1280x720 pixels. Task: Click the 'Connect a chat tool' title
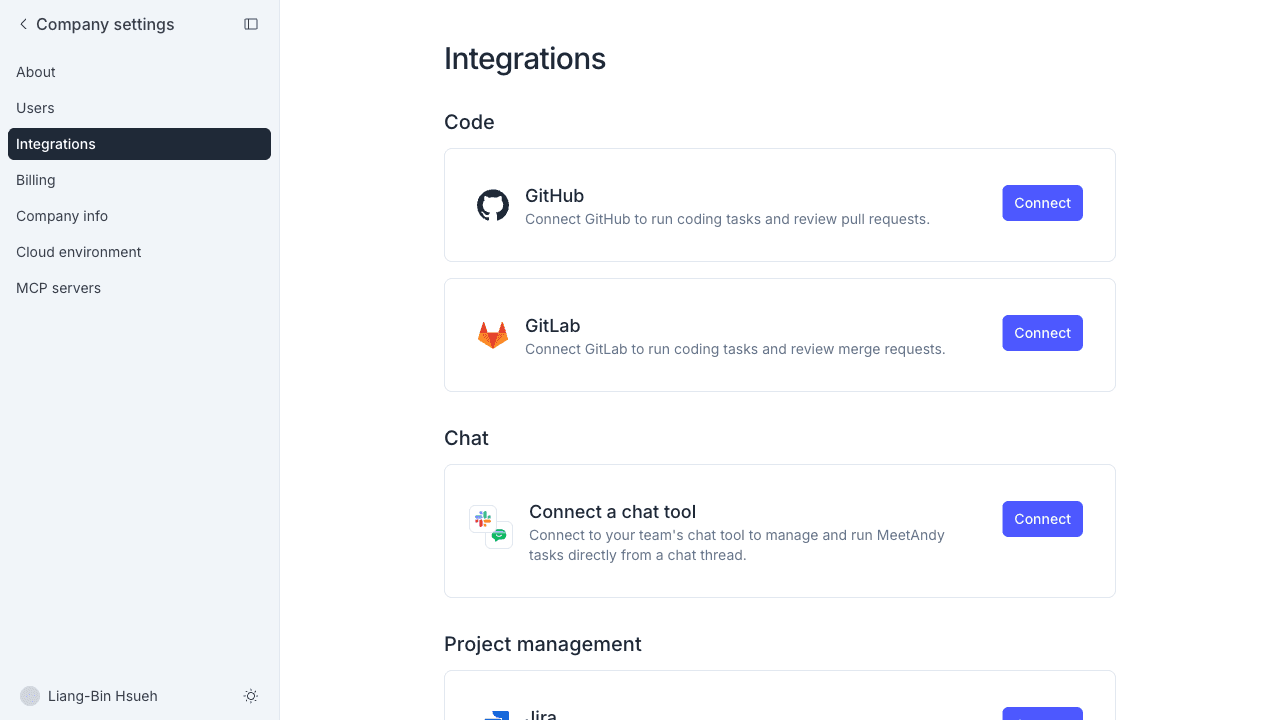click(612, 512)
